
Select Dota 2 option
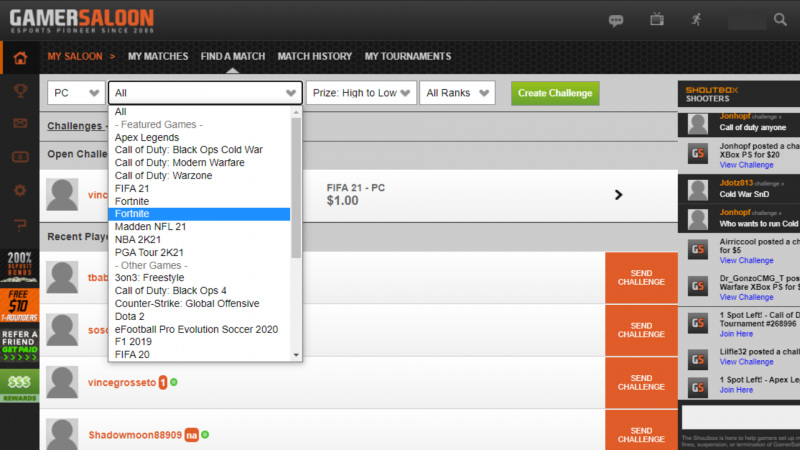199,316
